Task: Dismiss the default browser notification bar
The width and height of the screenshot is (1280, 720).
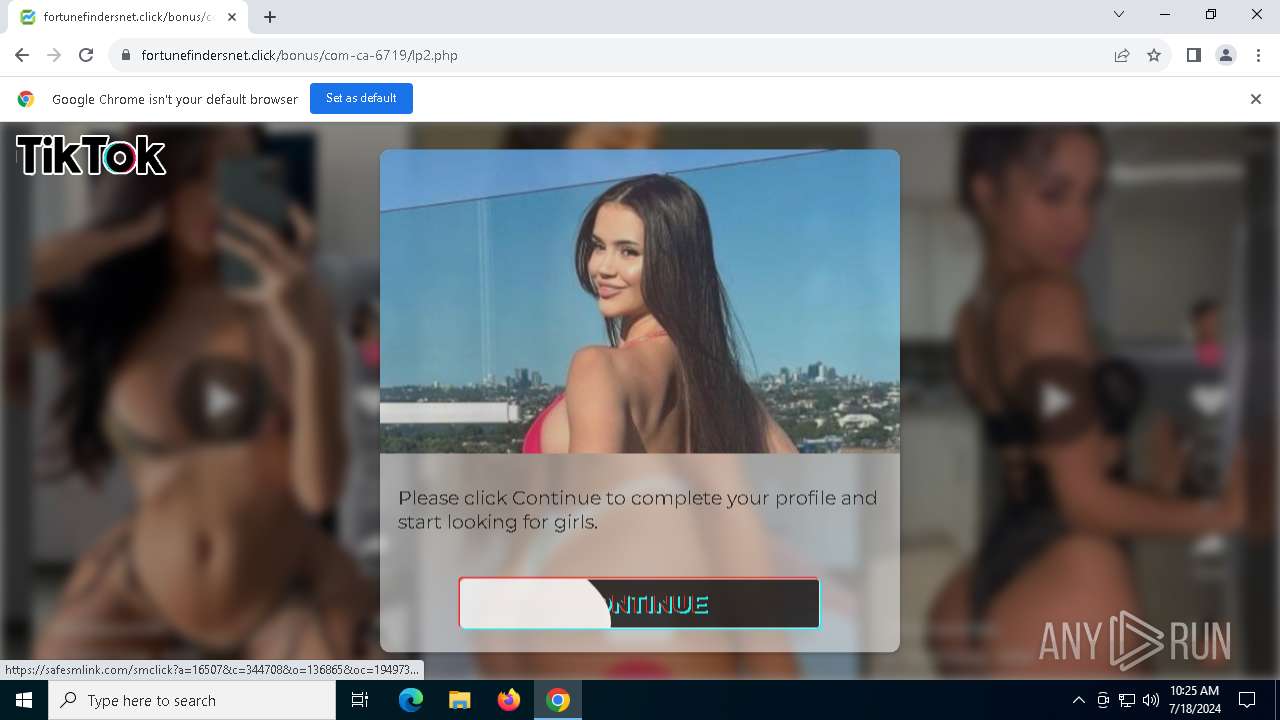Action: coord(1256,99)
